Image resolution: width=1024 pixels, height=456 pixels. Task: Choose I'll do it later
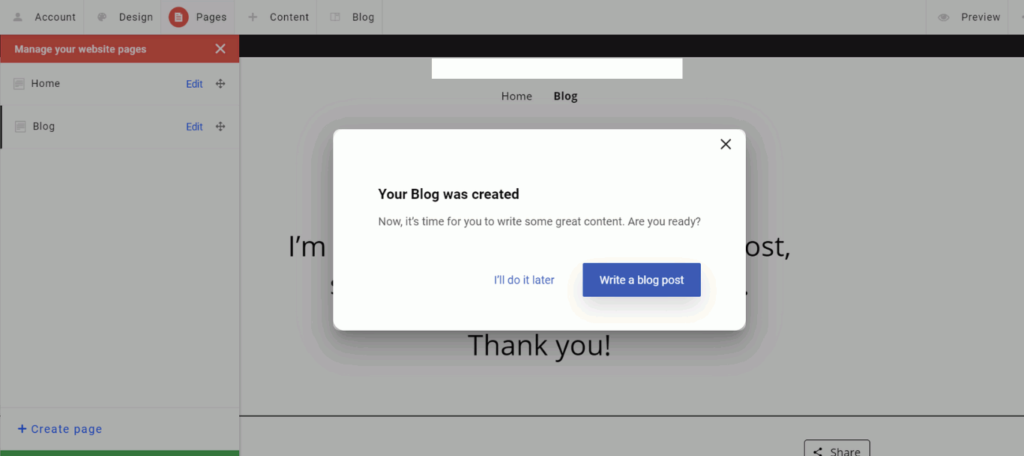(524, 280)
